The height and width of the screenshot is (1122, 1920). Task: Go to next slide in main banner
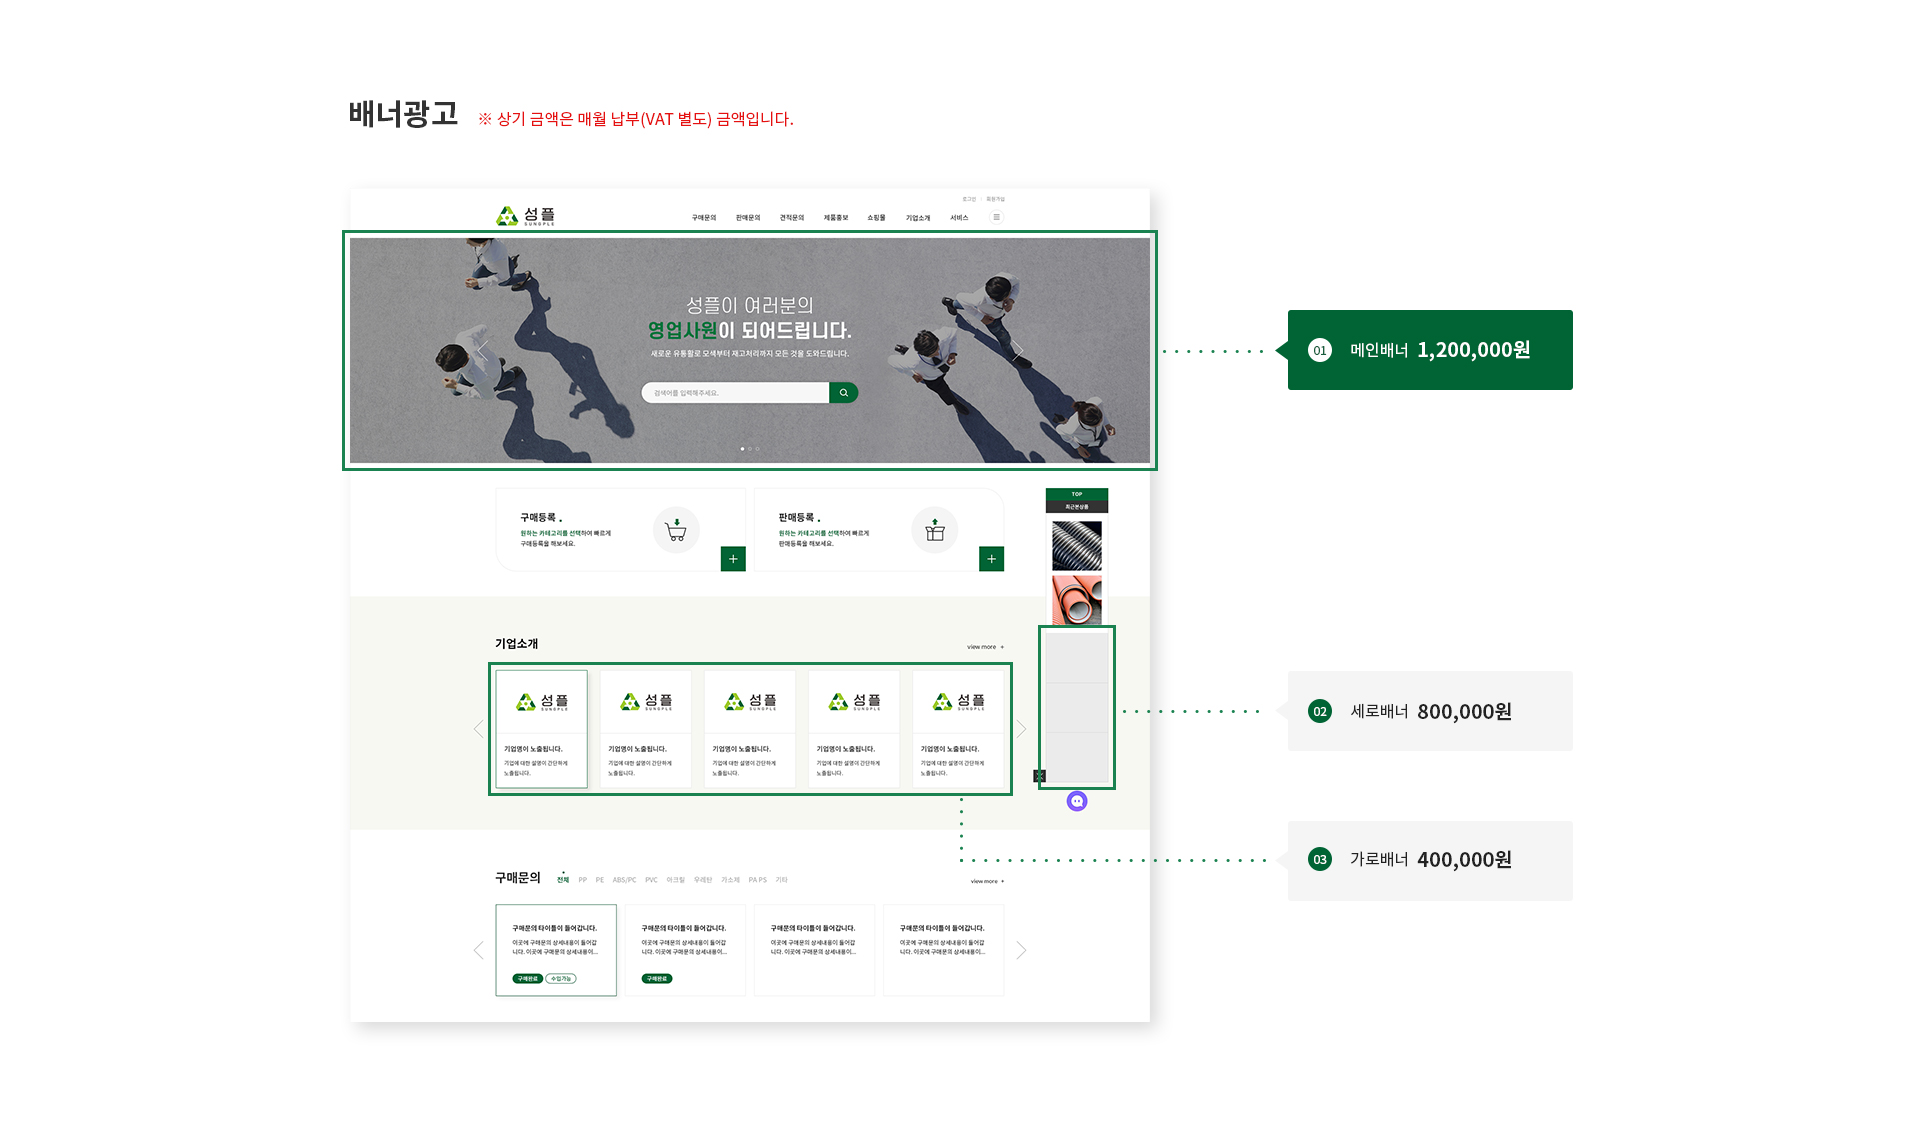(1017, 350)
